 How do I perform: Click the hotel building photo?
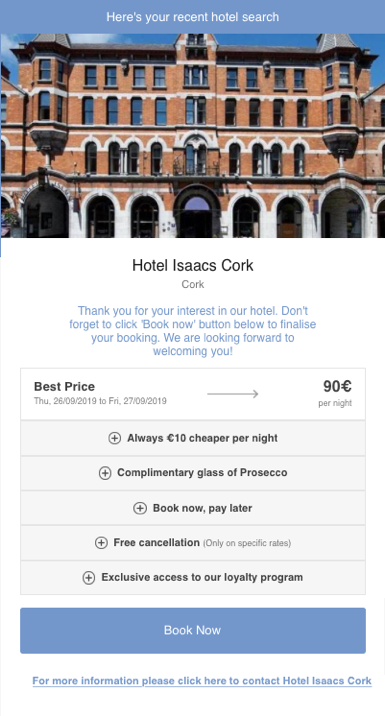point(193,136)
